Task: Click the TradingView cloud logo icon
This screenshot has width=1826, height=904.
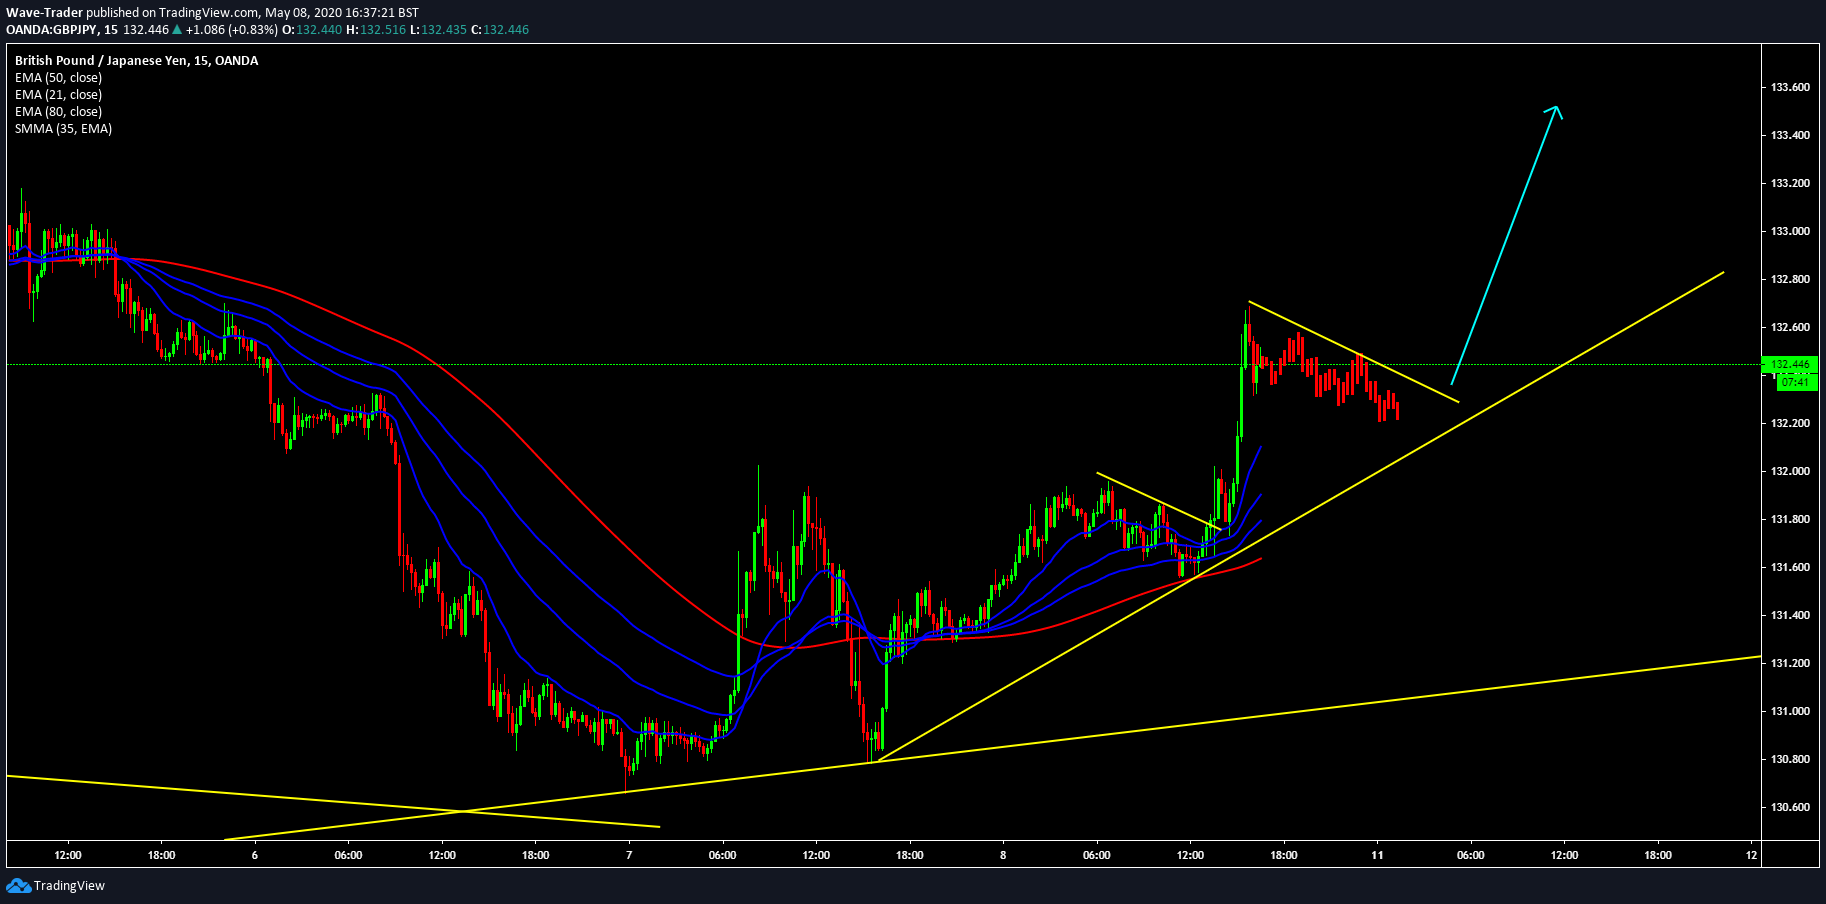Action: coord(18,886)
